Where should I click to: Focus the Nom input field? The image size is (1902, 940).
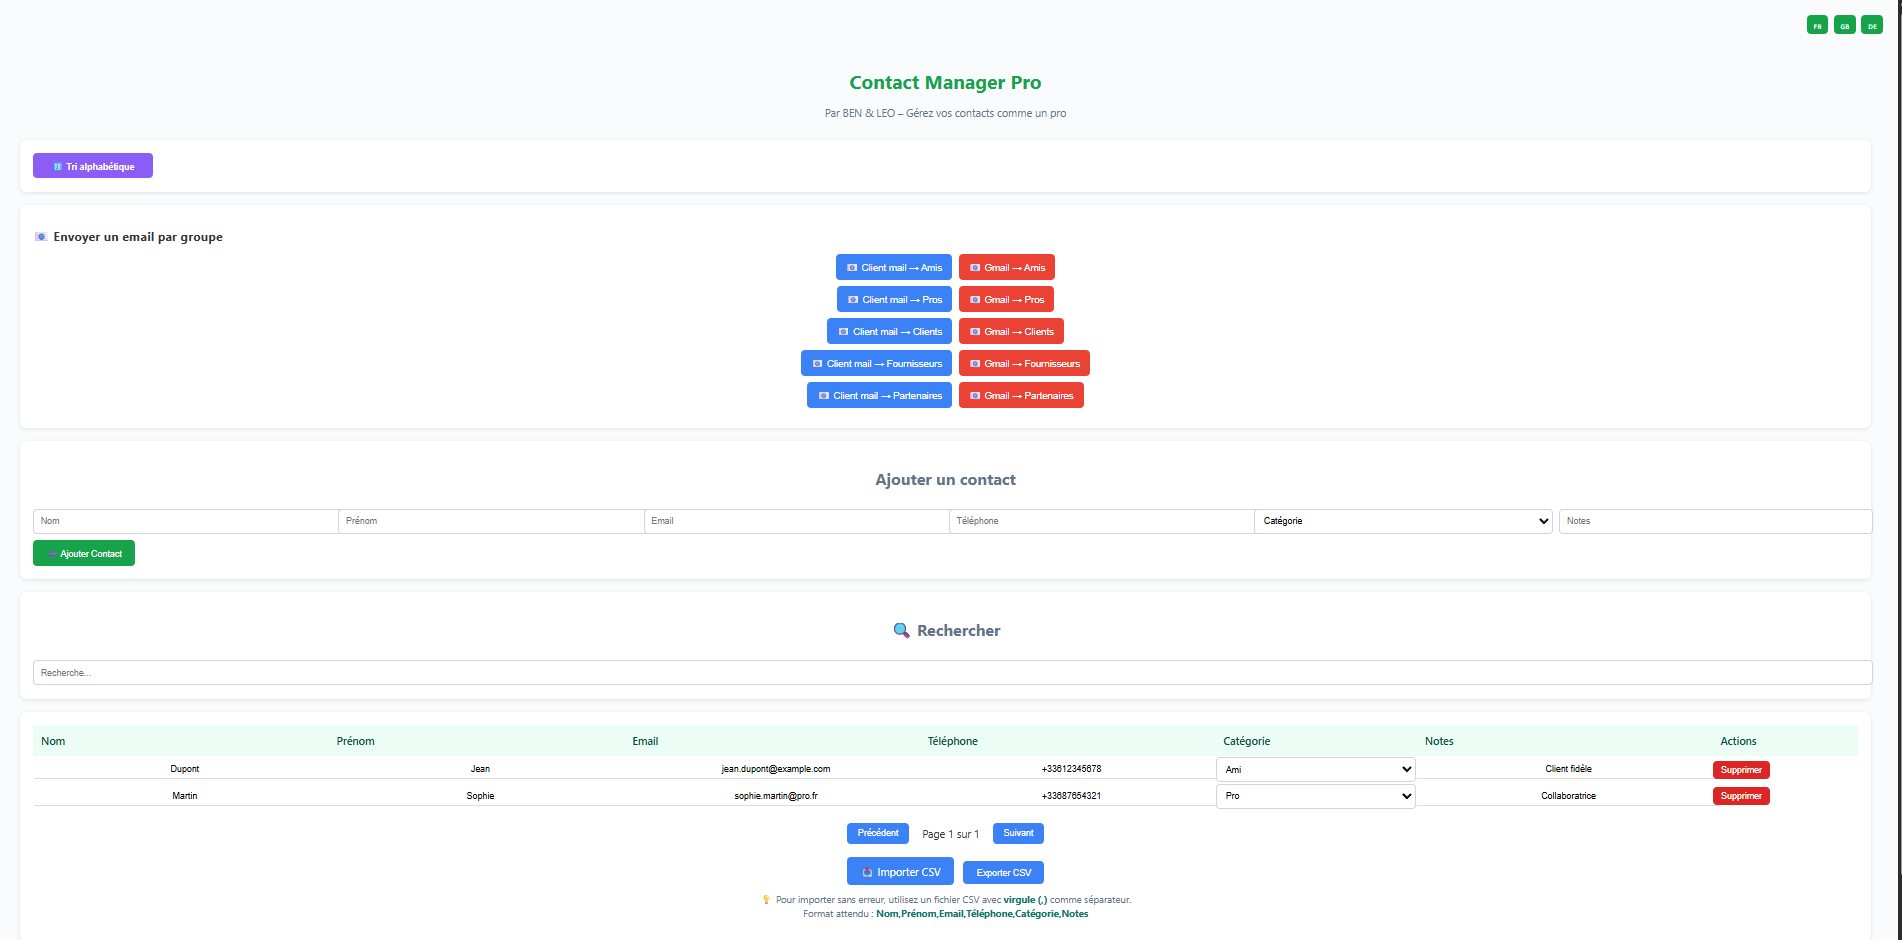coord(185,521)
